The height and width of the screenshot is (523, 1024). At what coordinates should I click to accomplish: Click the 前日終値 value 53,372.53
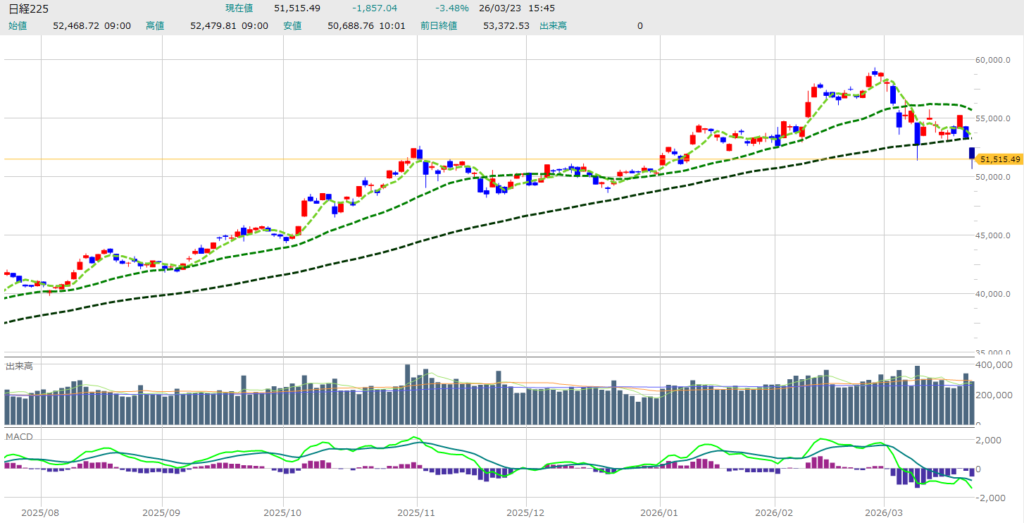505,25
